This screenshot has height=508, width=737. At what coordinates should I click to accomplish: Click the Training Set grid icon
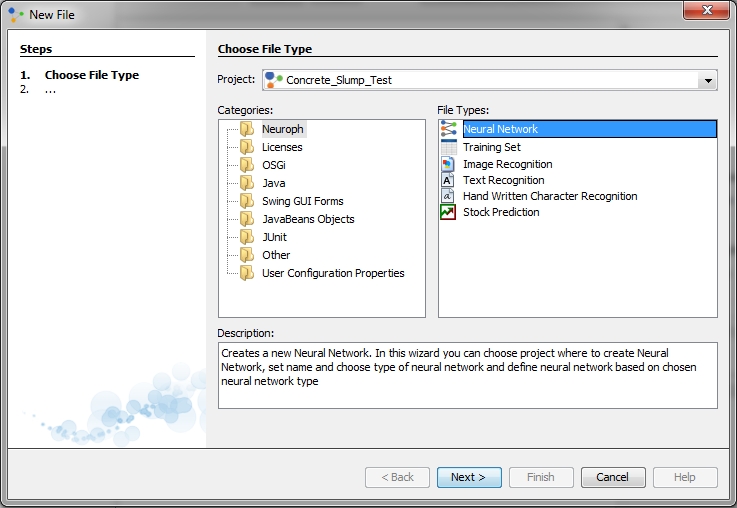point(448,147)
